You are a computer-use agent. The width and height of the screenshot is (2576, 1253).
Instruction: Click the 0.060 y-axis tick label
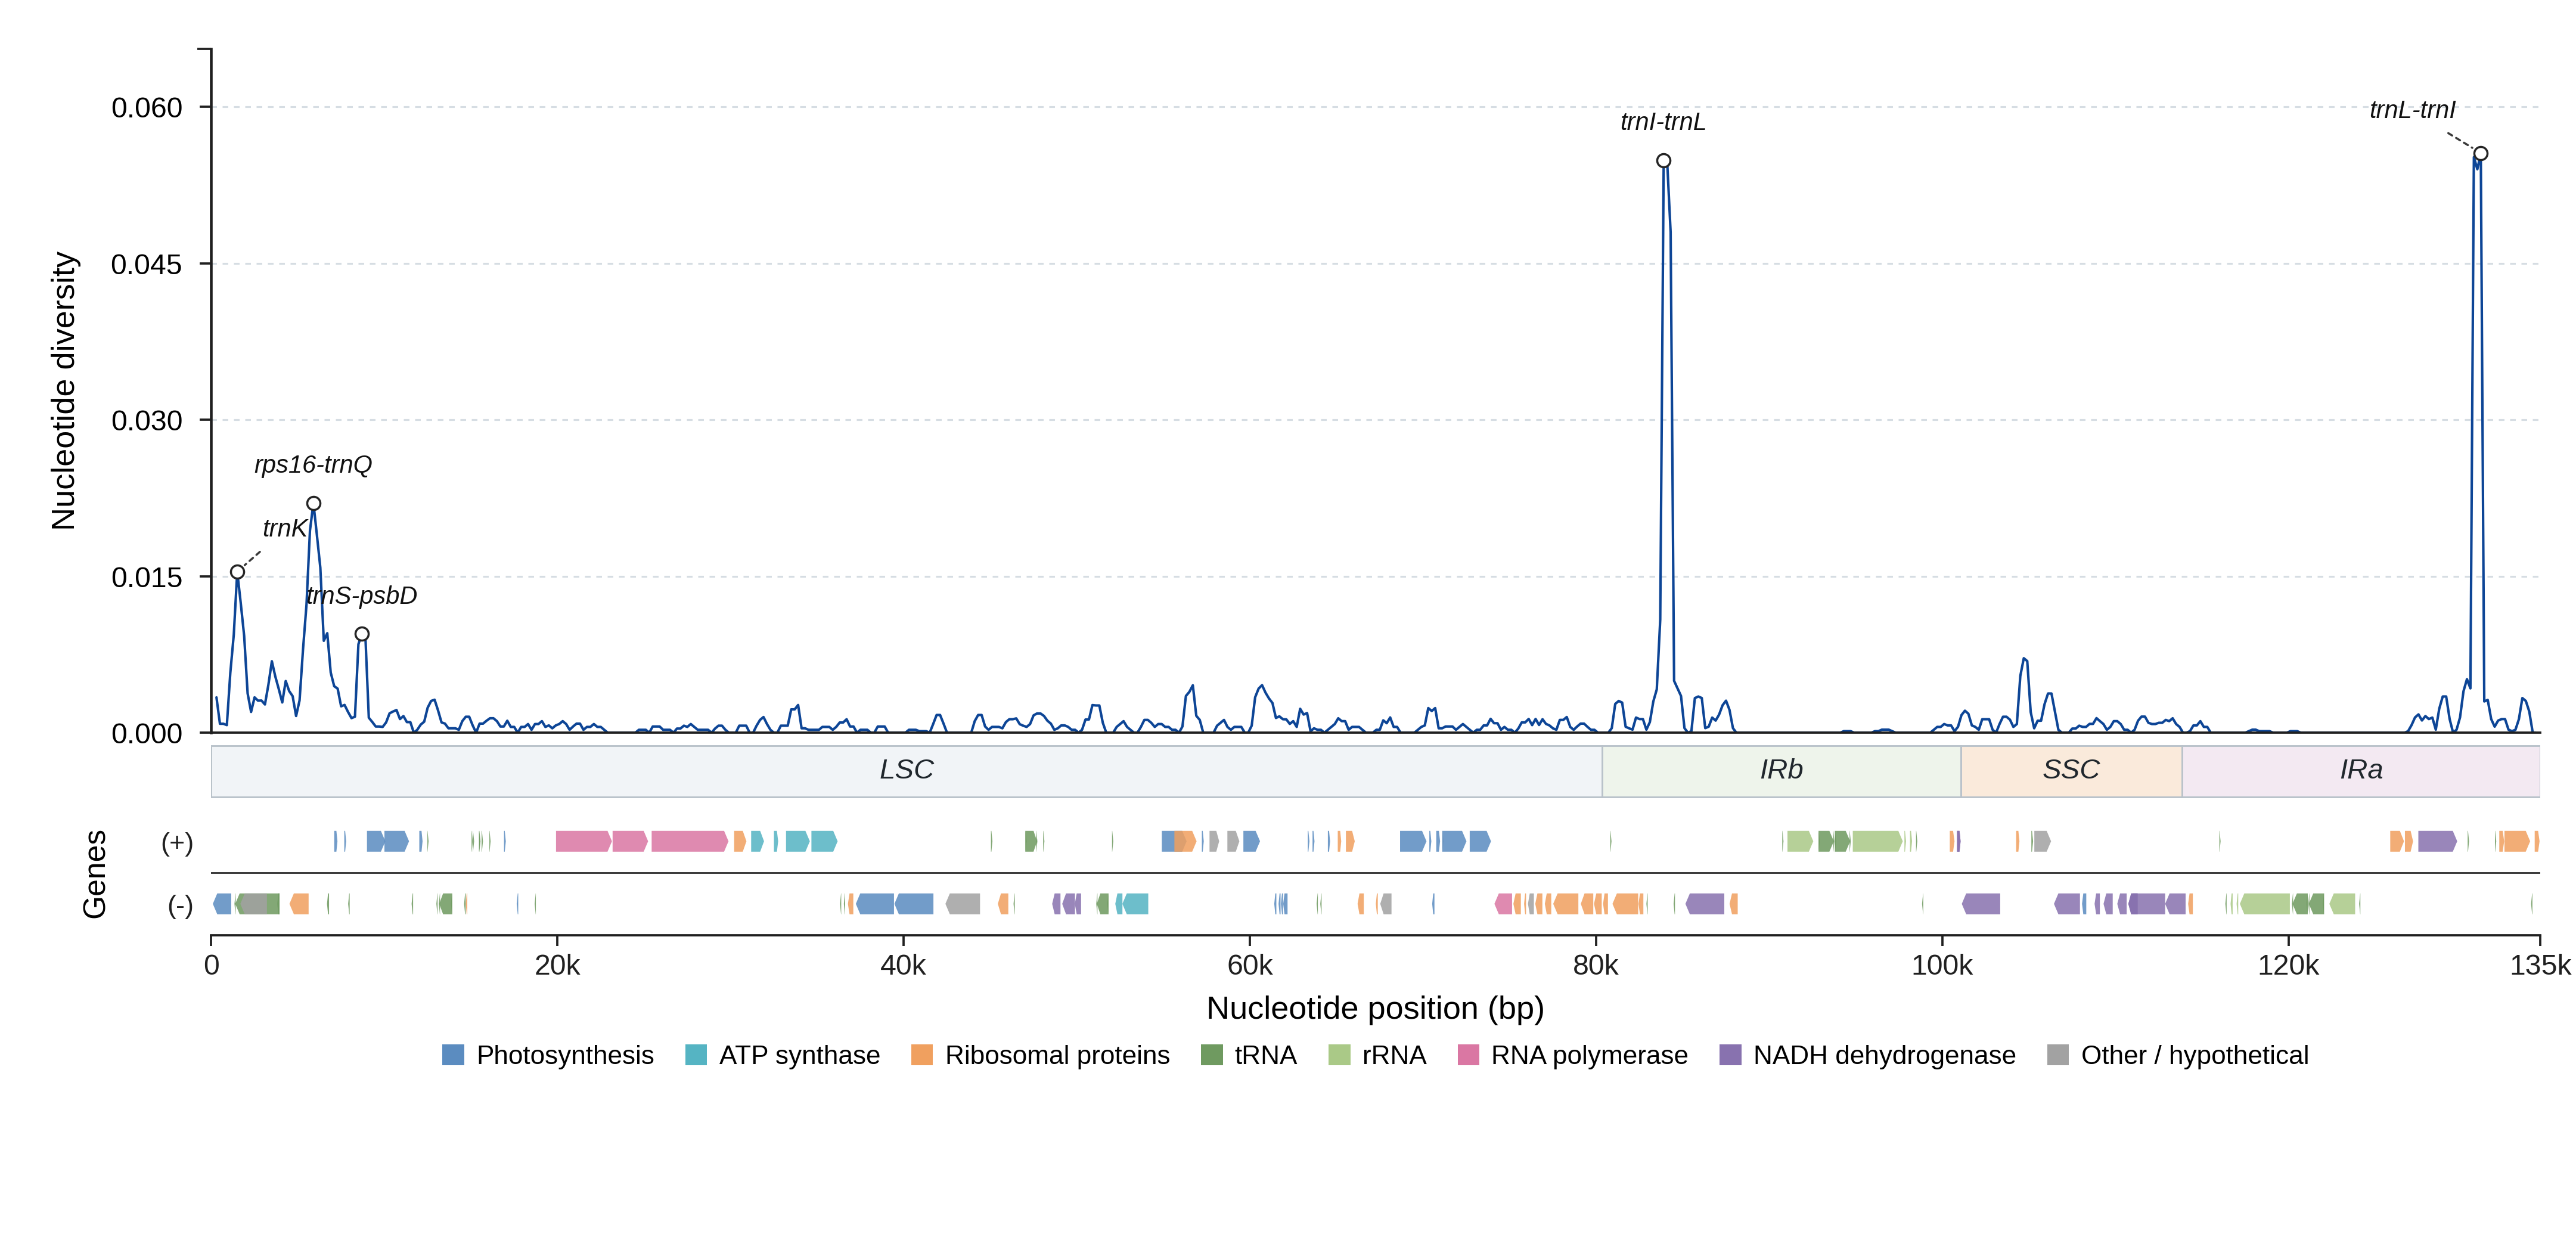[x=147, y=108]
